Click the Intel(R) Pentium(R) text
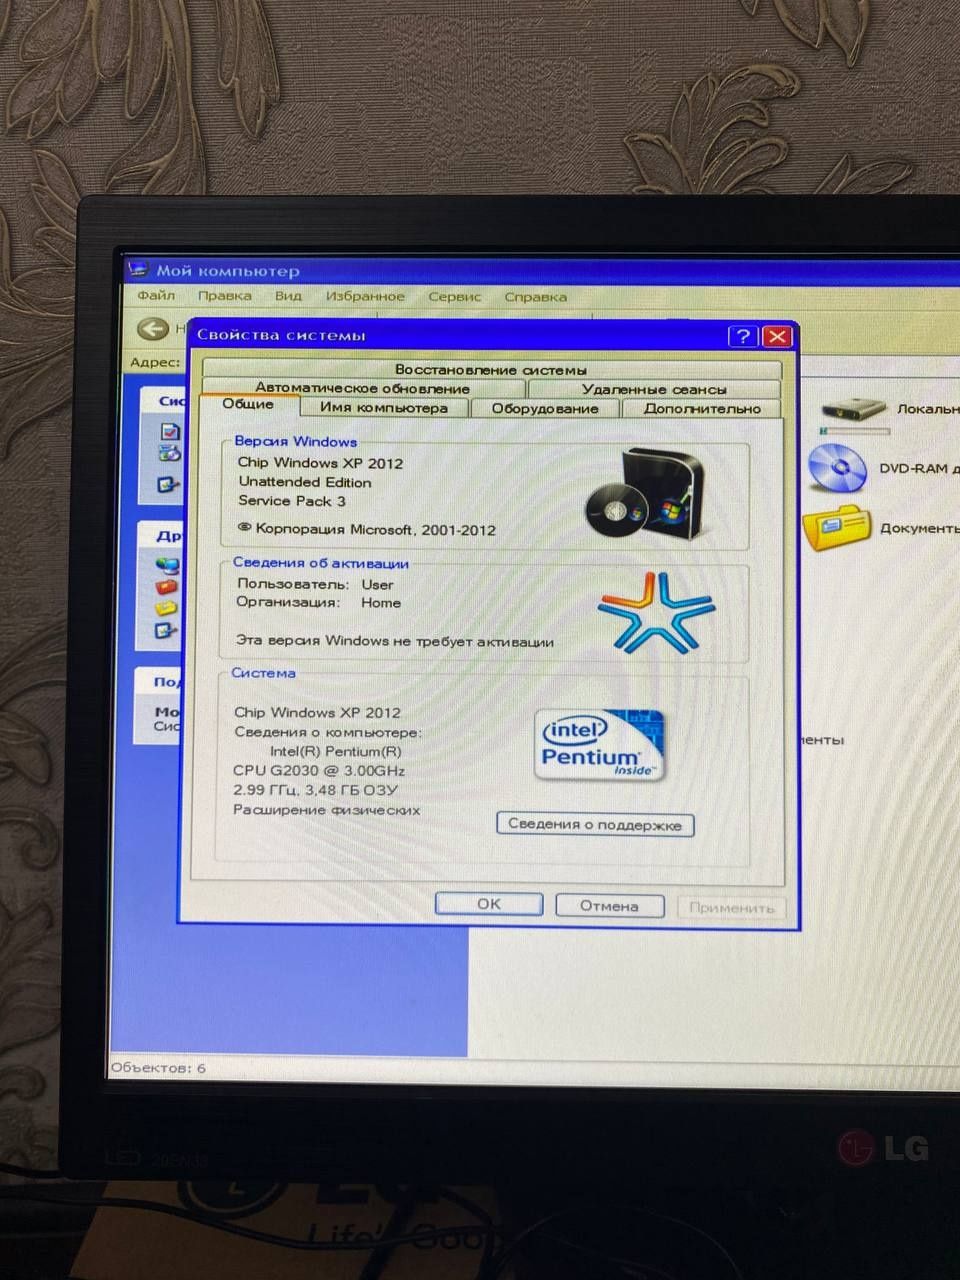The image size is (960, 1280). (336, 751)
